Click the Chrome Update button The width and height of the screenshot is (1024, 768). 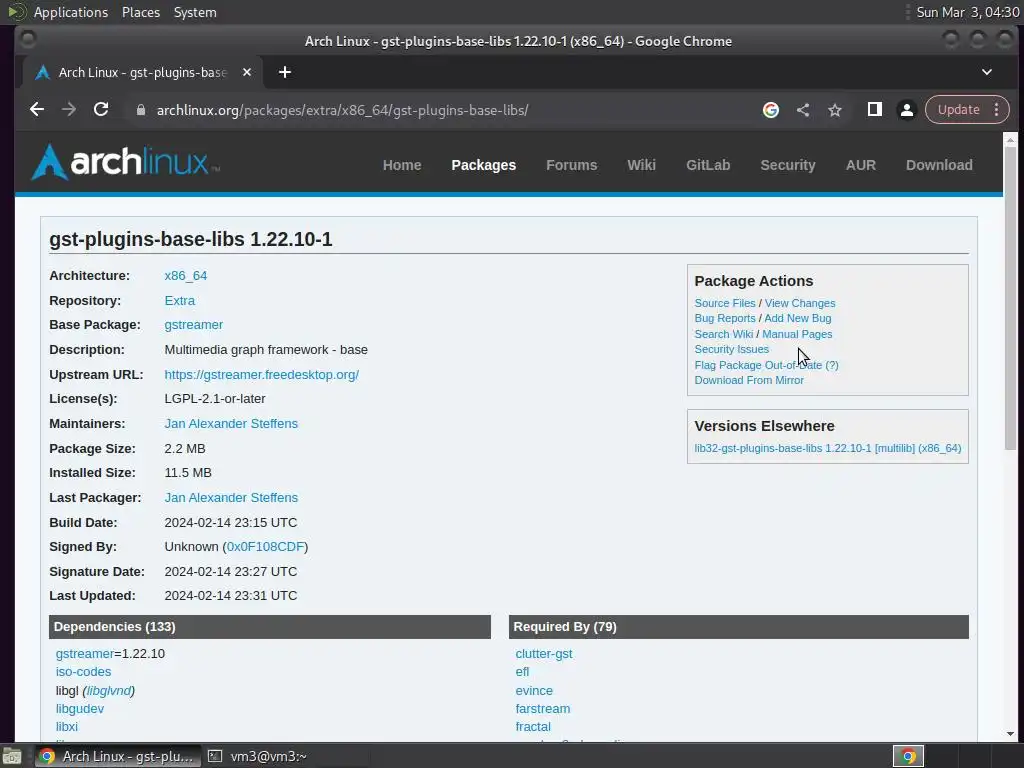(958, 110)
